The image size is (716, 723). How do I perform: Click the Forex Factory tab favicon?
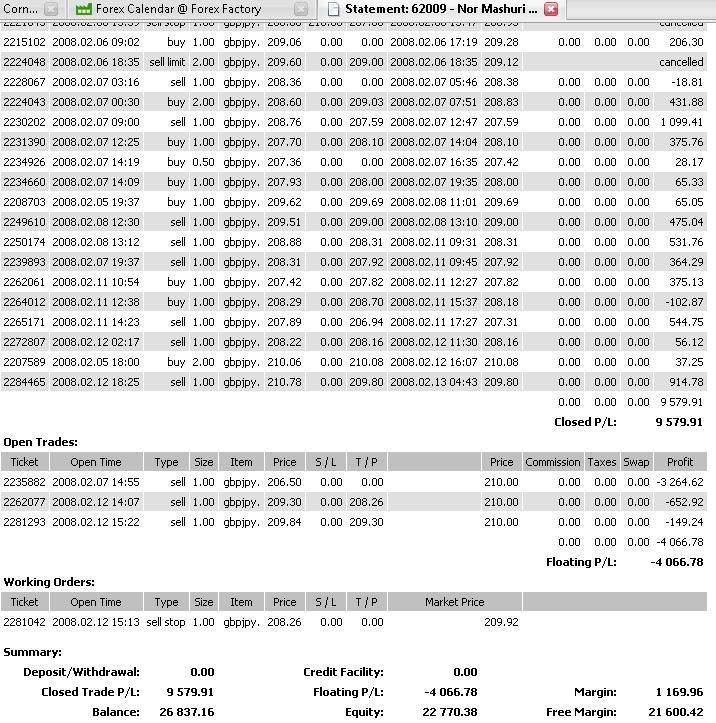point(84,9)
